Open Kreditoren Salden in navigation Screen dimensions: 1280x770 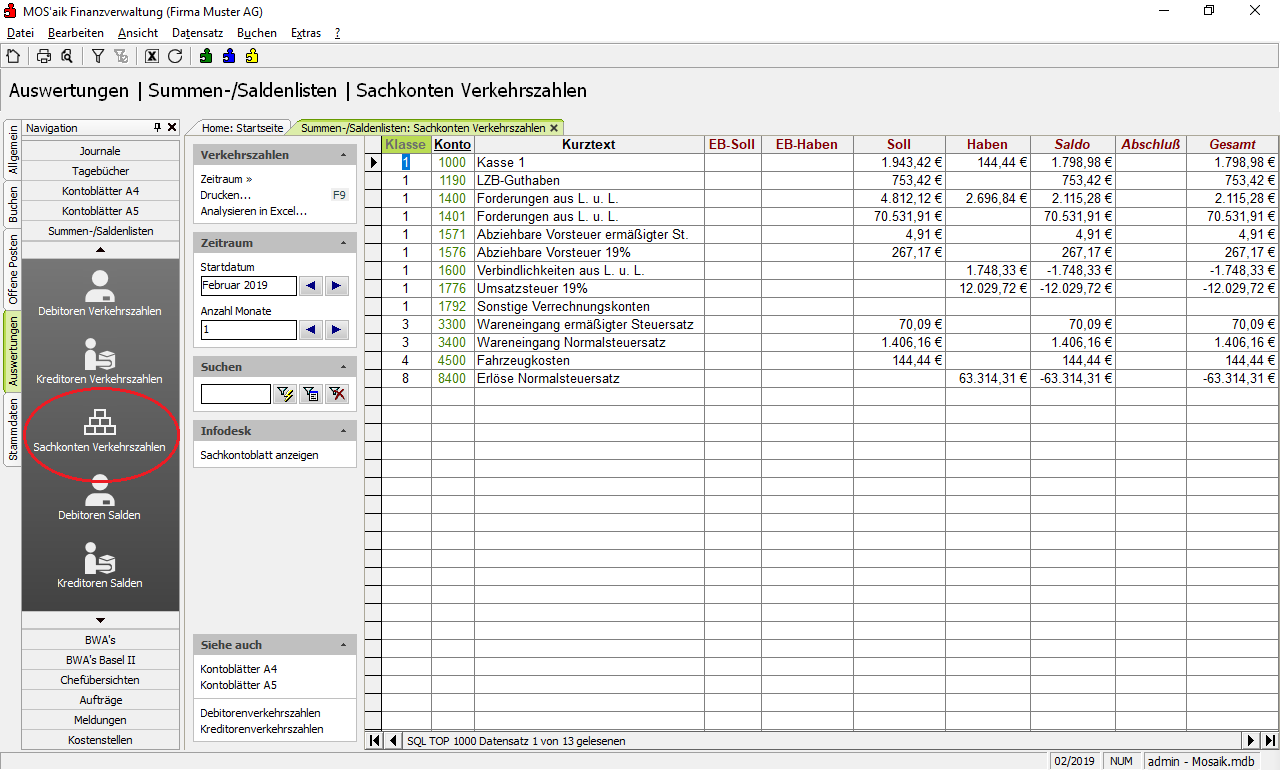(99, 565)
